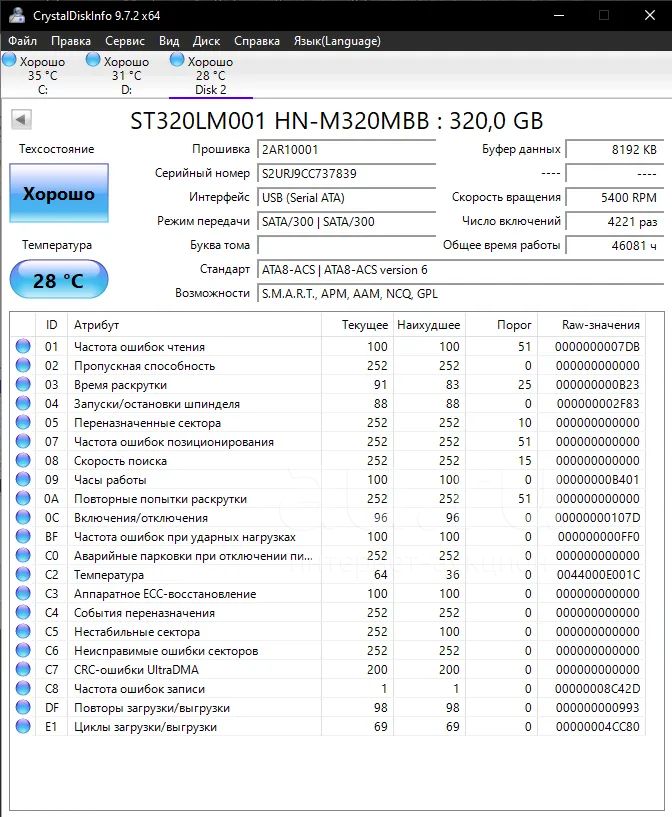Click the Прошивка firmware value field
The width and height of the screenshot is (672, 817).
346,149
